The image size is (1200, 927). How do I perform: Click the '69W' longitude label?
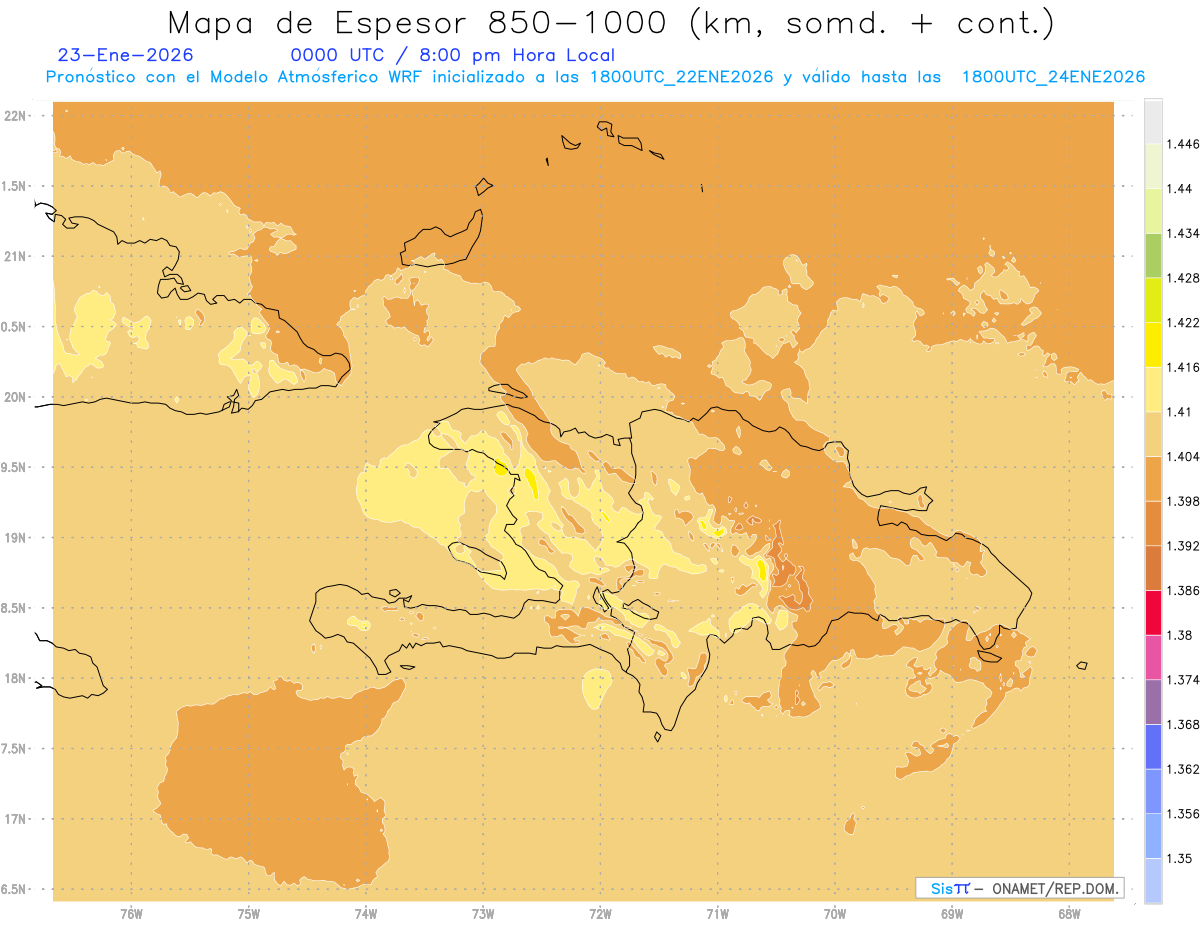(952, 914)
